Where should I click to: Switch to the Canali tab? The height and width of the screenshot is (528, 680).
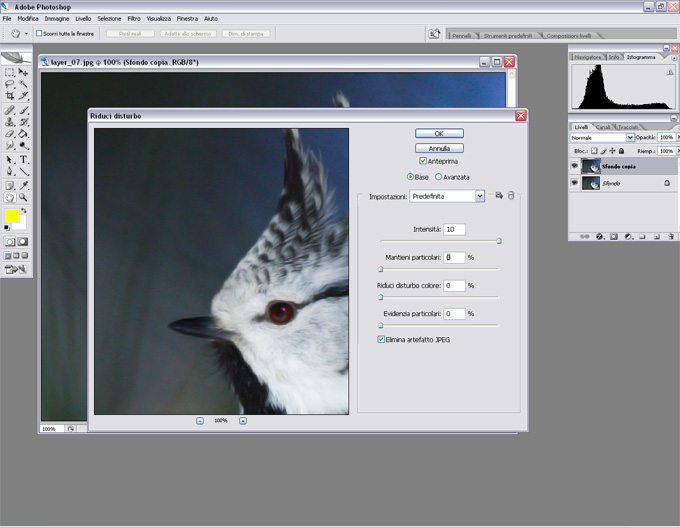coord(603,127)
